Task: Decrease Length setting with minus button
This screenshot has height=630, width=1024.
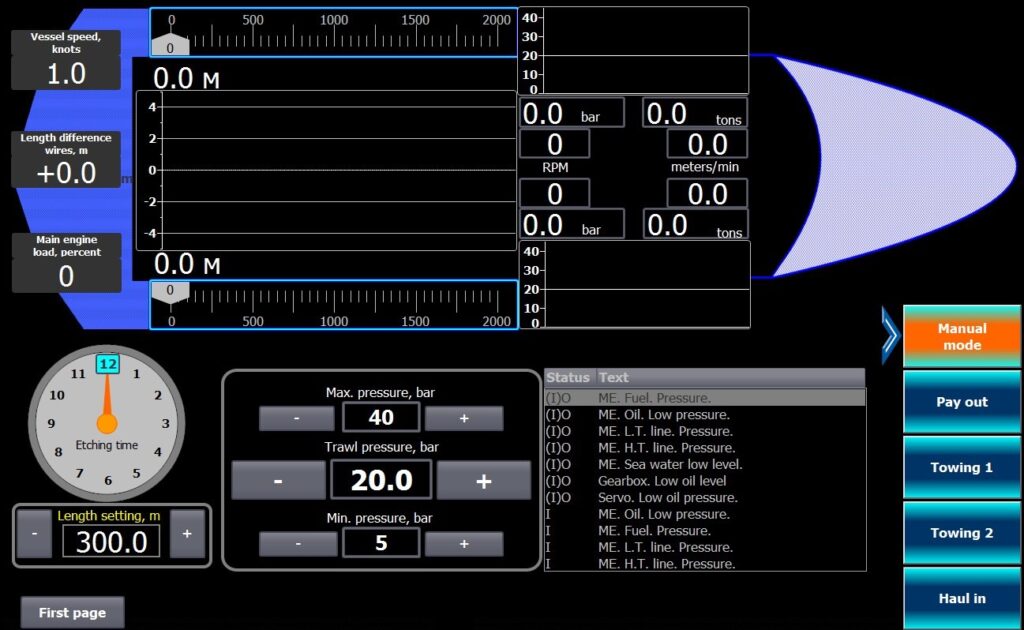Action: [34, 536]
